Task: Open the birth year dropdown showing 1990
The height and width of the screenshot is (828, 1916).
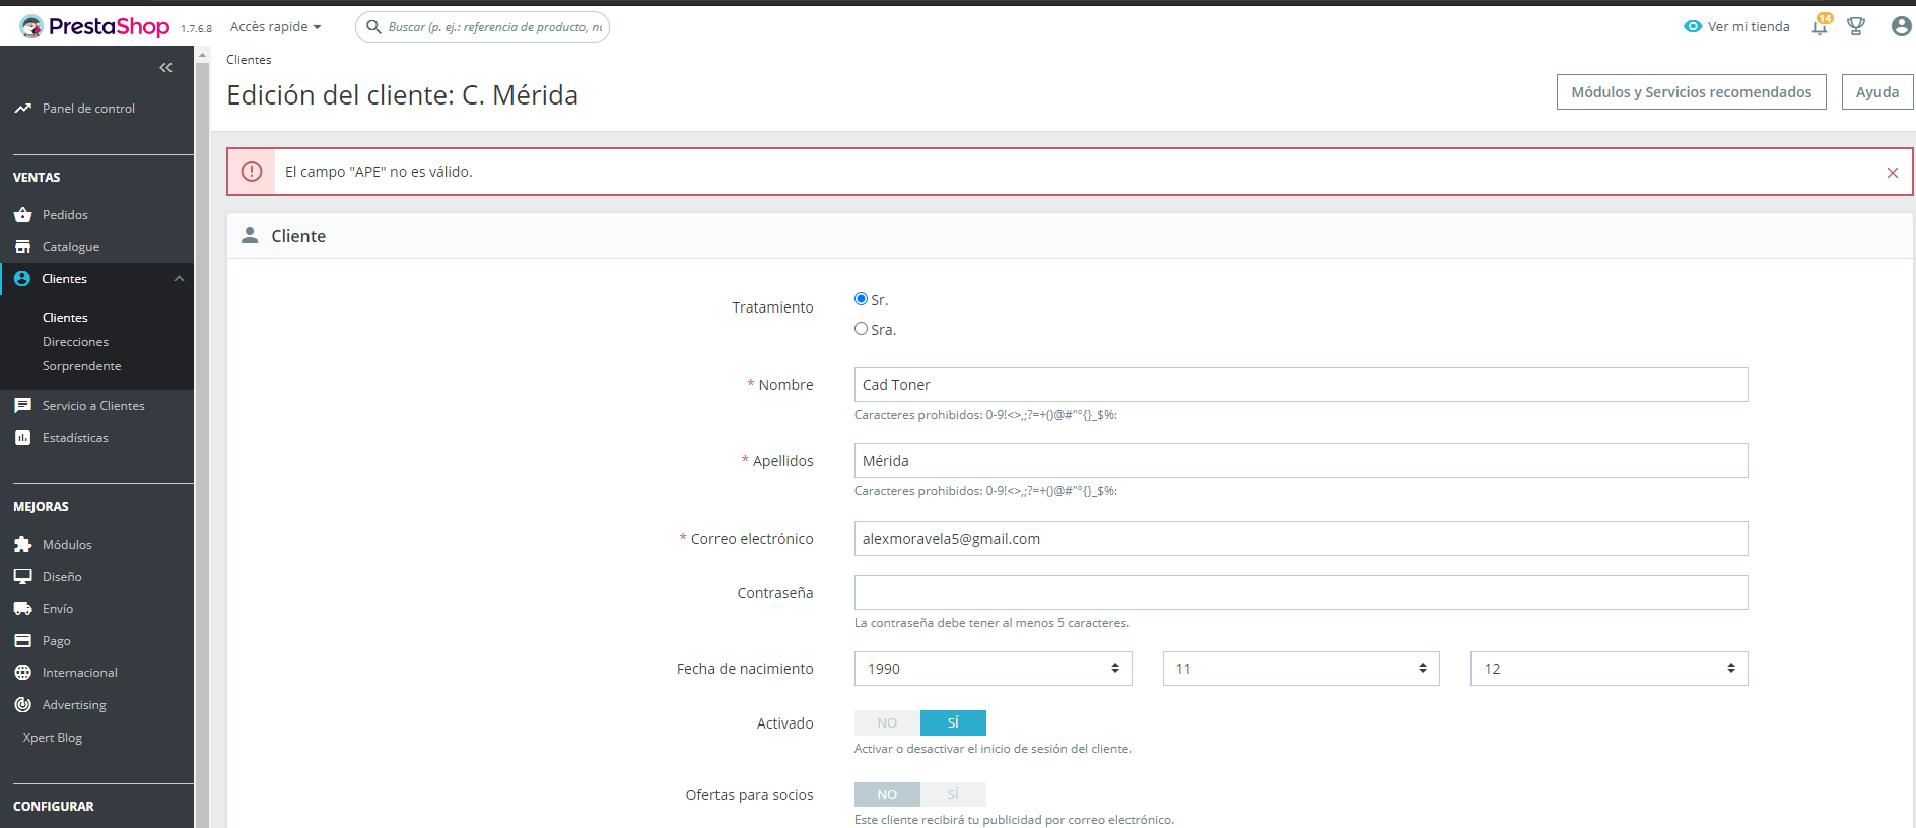Action: coord(993,668)
